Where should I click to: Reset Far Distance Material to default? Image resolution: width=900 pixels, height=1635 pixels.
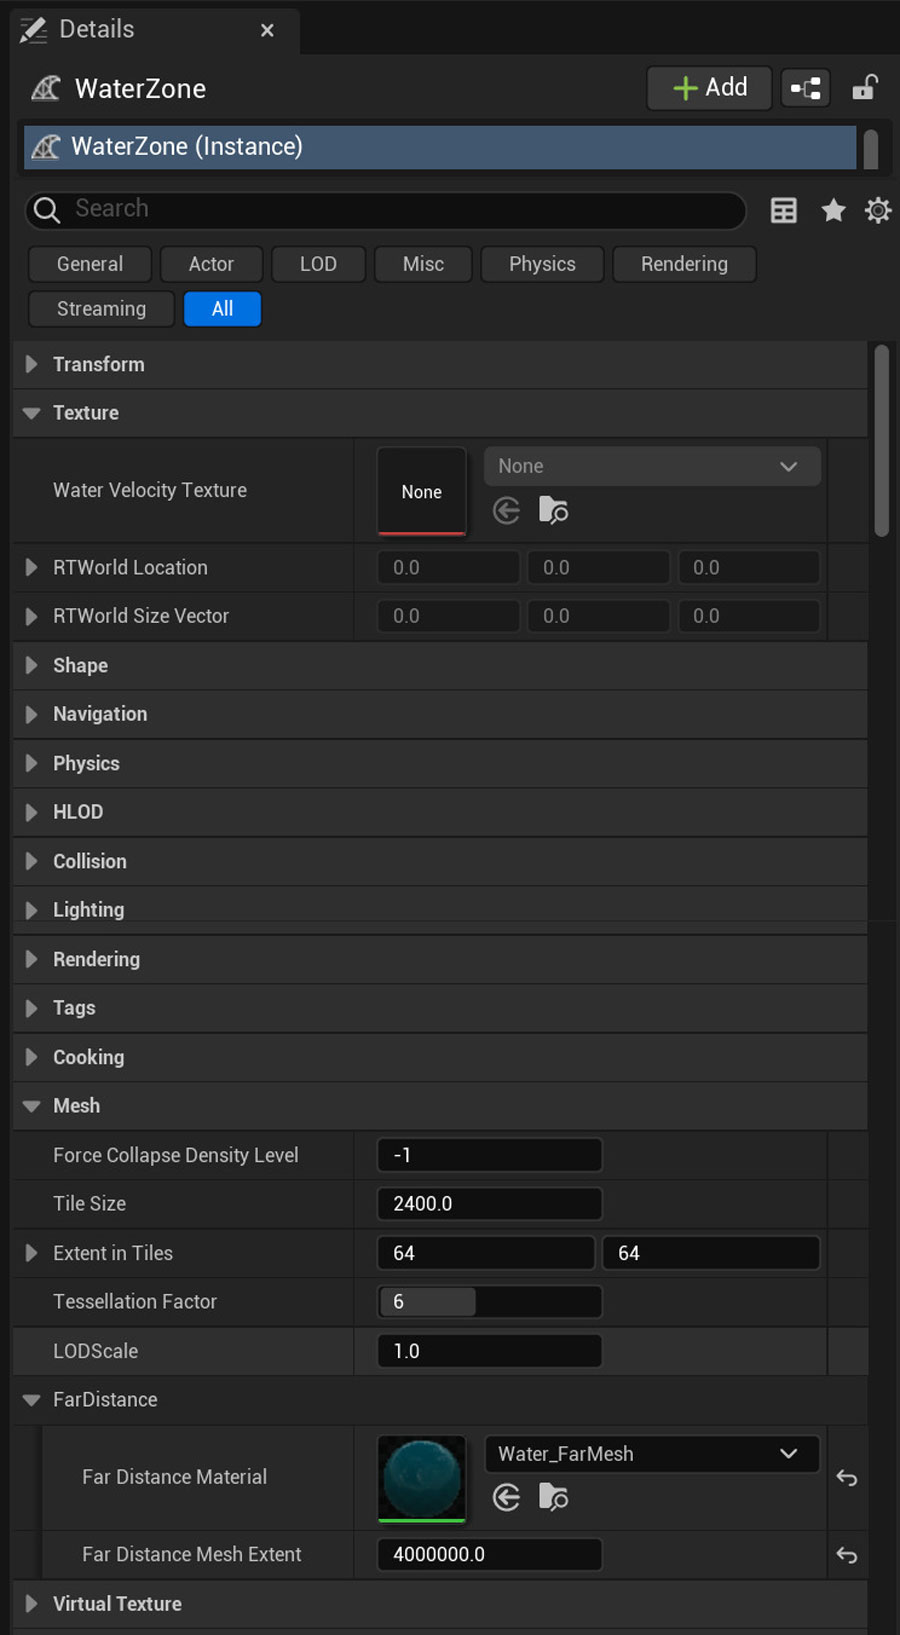(846, 1478)
